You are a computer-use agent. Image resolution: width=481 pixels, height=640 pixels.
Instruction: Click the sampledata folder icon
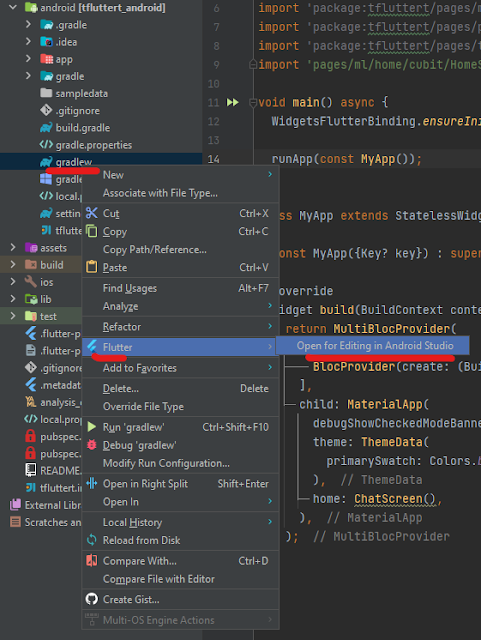tap(46, 93)
